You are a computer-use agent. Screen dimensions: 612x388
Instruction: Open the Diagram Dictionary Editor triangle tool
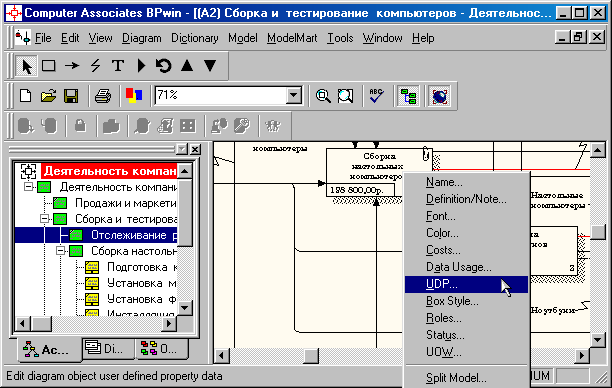tap(141, 66)
